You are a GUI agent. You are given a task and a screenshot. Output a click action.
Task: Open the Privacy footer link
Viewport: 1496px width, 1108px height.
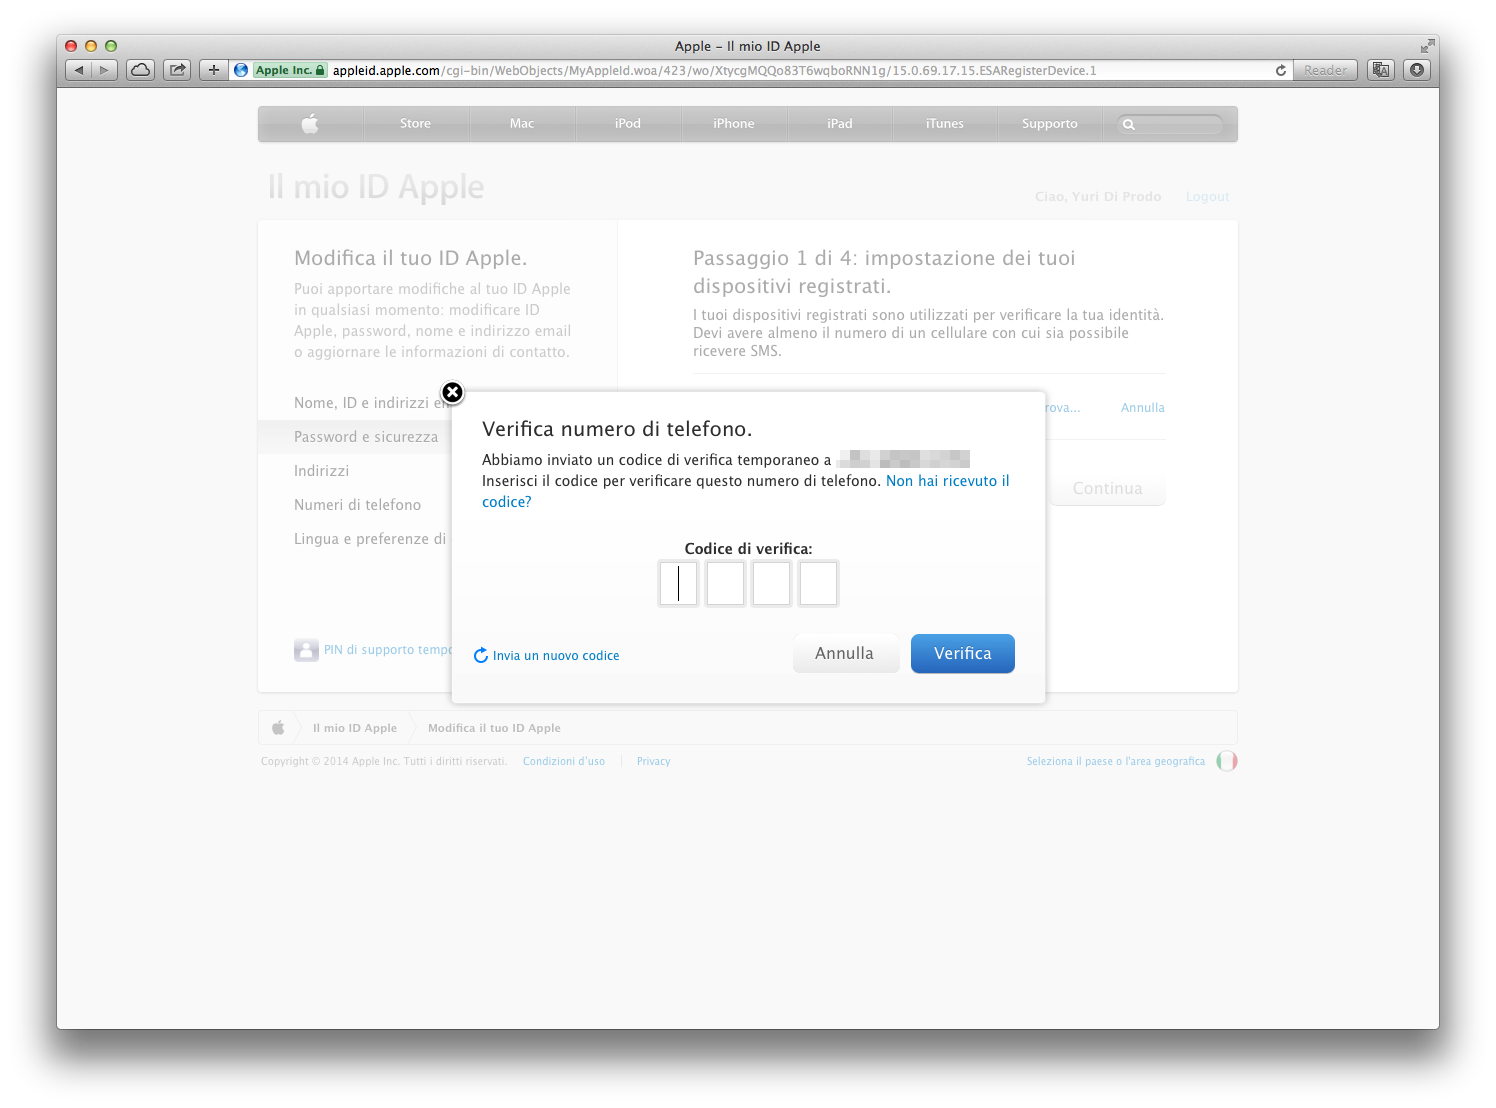click(654, 762)
